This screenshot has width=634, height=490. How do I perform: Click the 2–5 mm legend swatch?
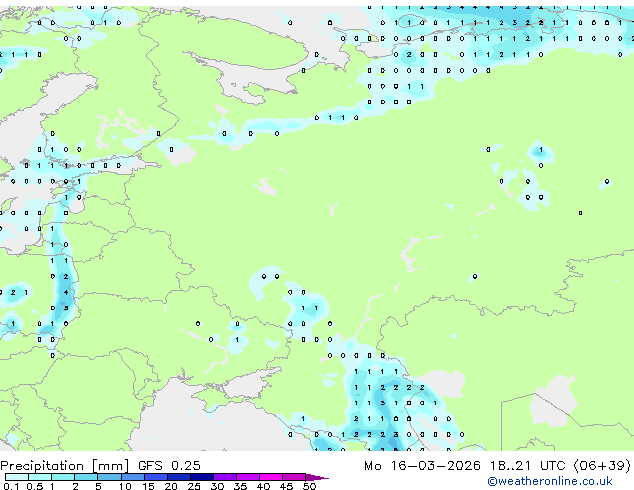(x=86, y=477)
